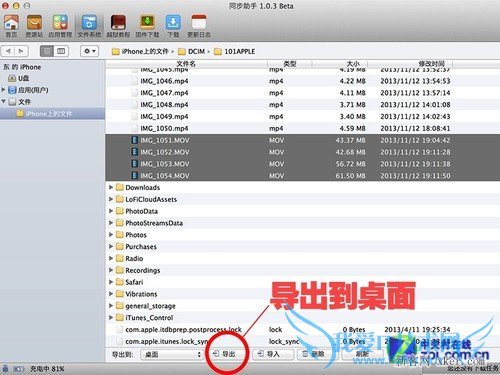Sort by the 类型 column header
Screen dimensions: 500x375
pos(290,64)
